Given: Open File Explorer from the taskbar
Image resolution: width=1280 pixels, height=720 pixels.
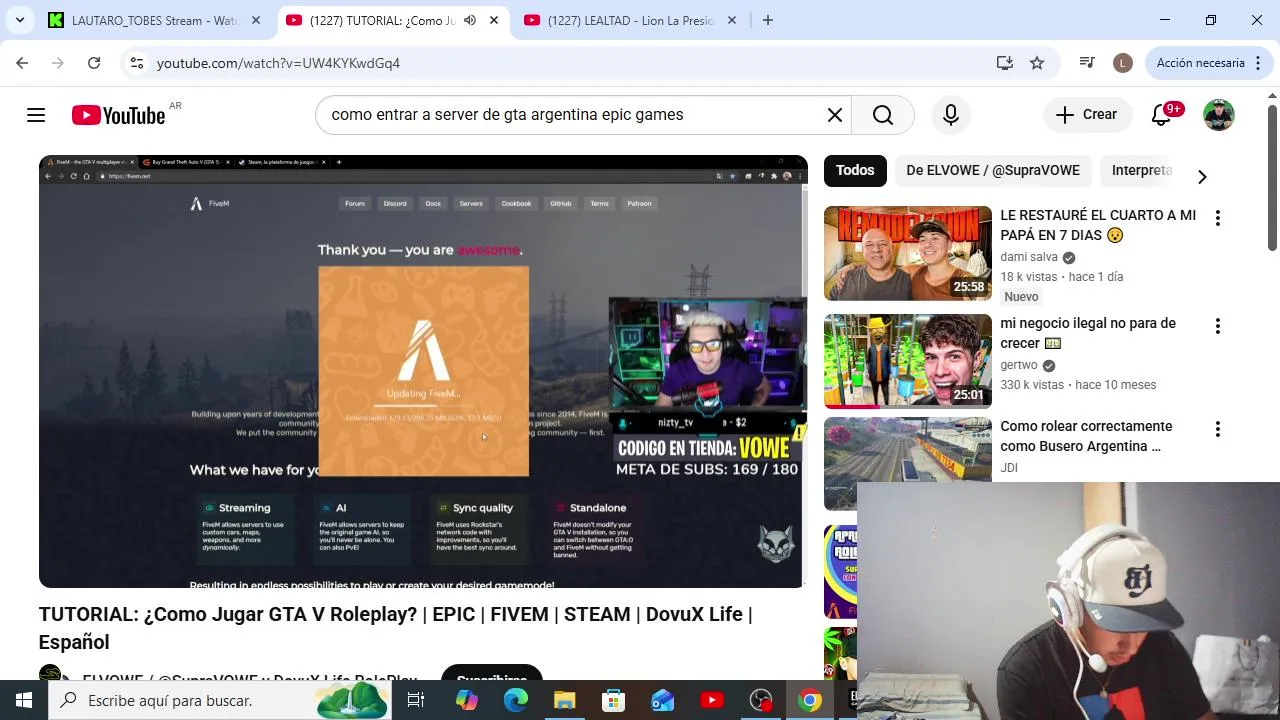Looking at the screenshot, I should click(565, 701).
